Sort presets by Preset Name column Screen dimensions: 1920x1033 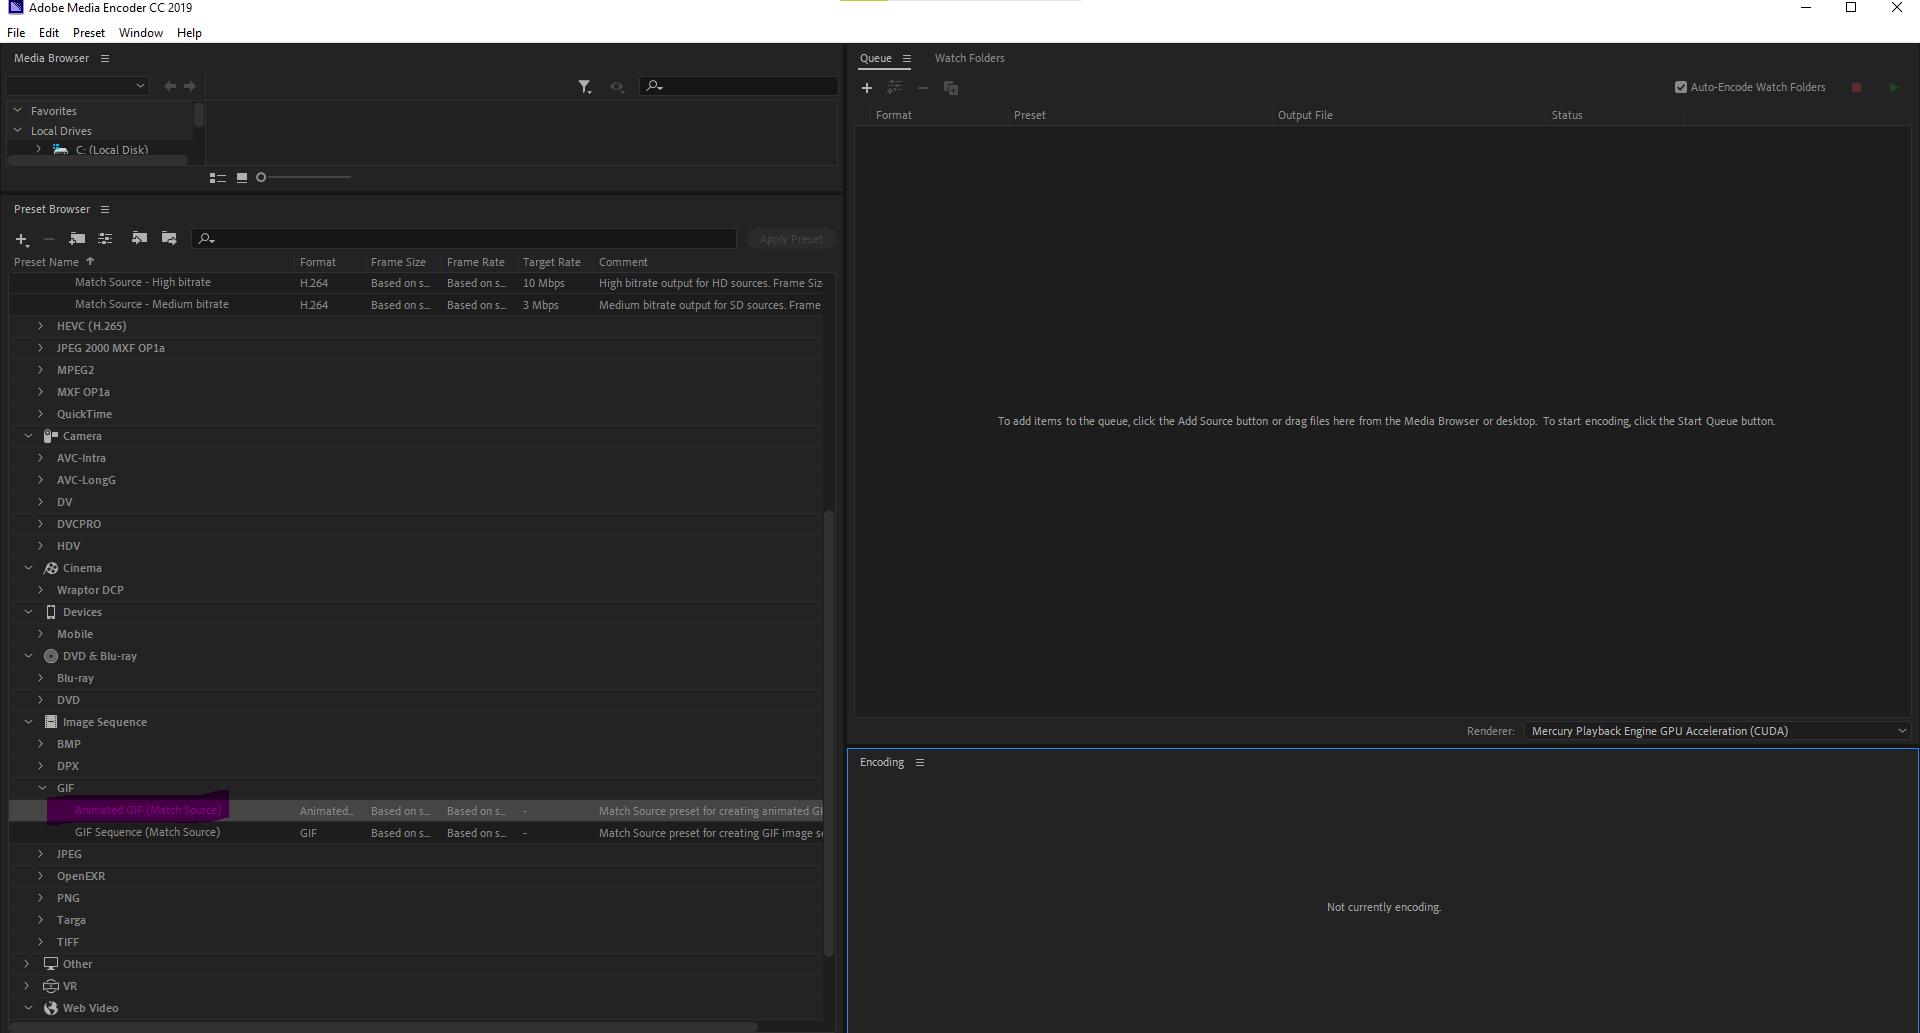point(47,262)
